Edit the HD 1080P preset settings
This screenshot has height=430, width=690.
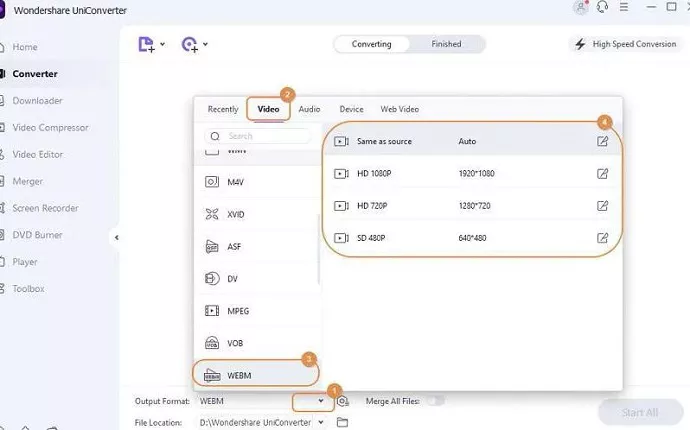602,173
